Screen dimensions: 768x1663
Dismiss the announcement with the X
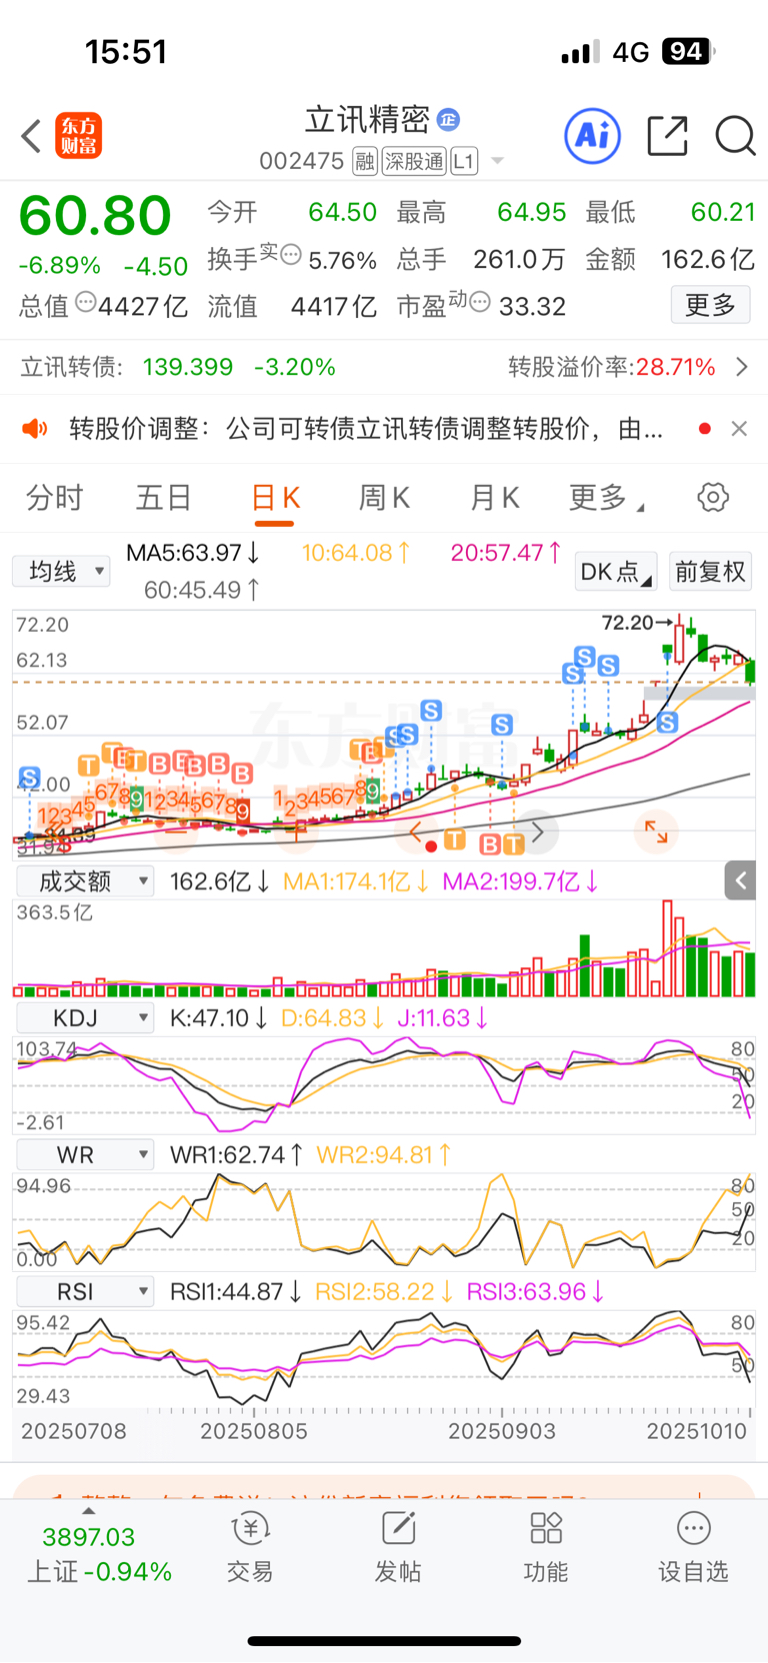739,429
